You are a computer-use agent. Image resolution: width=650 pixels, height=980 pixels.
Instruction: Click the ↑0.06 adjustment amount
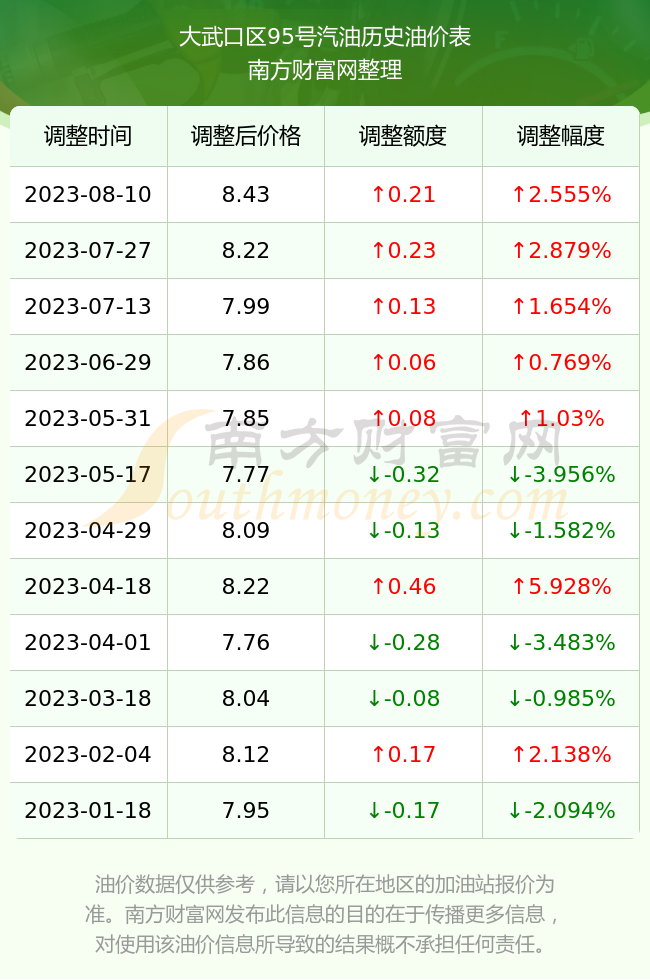coord(403,362)
